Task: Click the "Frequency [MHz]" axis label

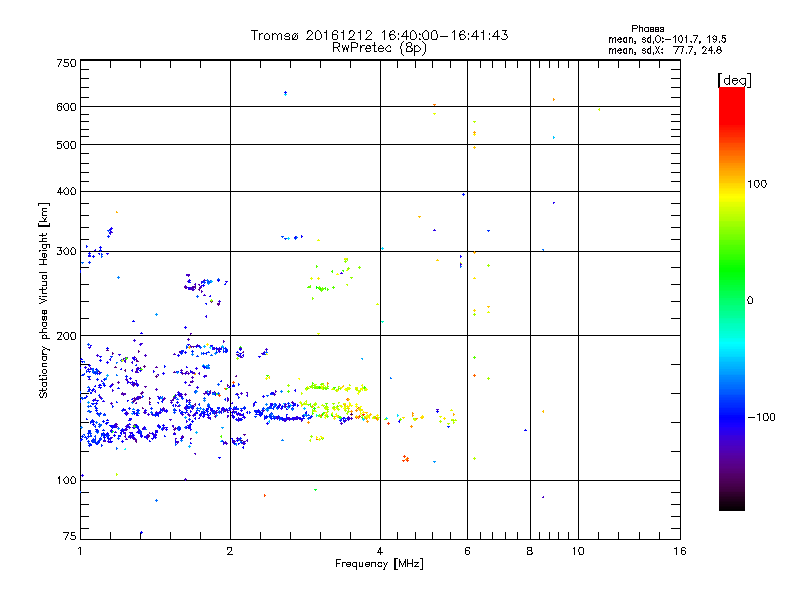Action: 379,564
